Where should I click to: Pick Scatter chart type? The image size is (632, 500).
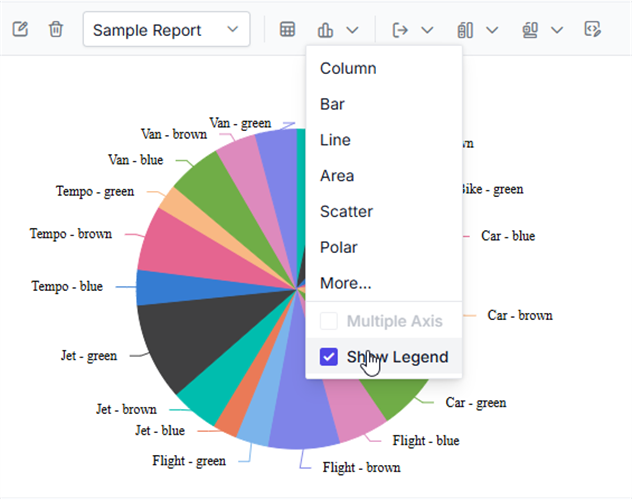384,212
